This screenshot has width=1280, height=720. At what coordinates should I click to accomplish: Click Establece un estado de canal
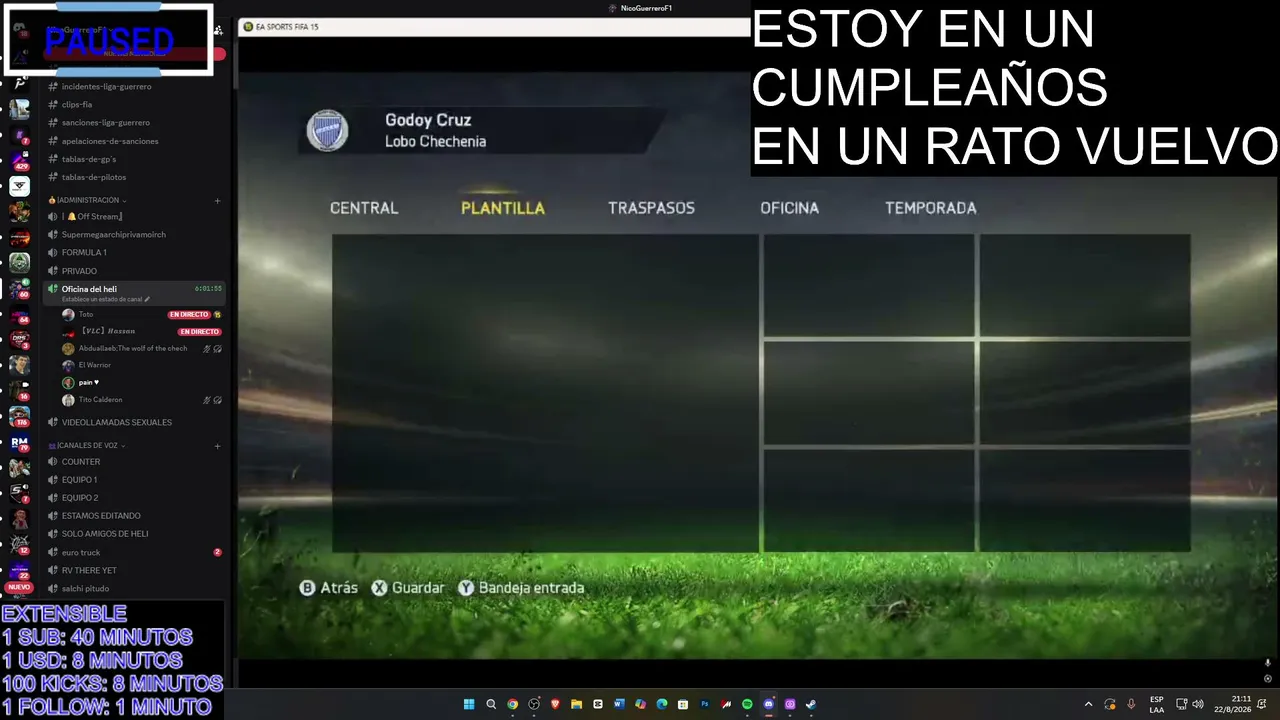102,299
